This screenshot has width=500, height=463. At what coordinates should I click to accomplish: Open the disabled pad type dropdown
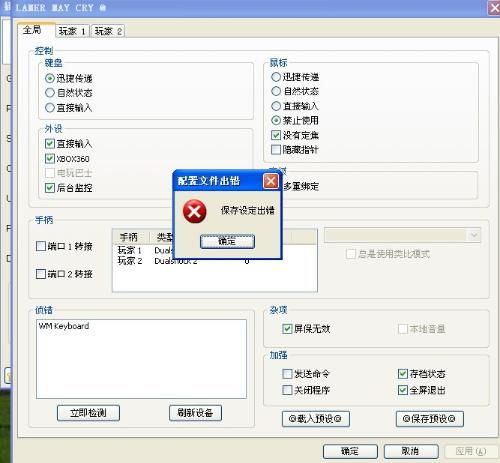coord(402,235)
